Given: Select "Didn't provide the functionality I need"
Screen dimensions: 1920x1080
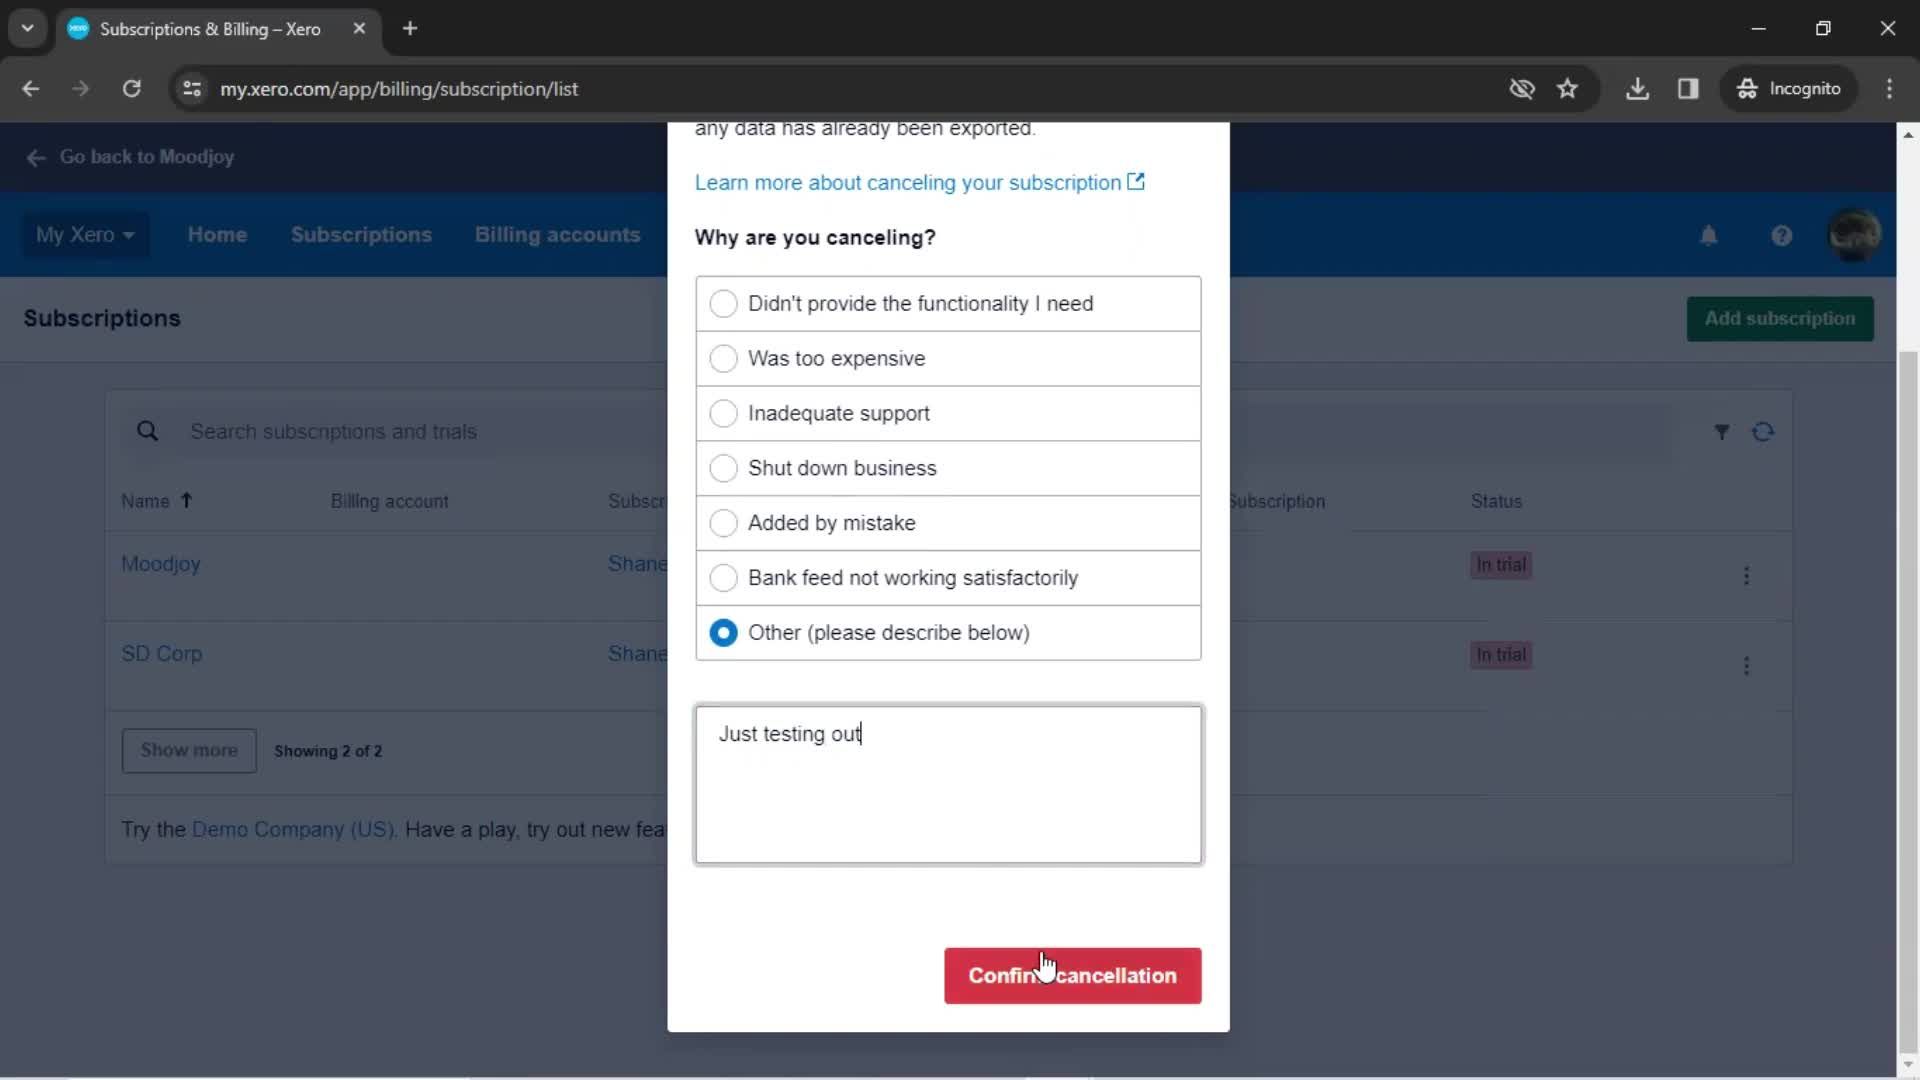Looking at the screenshot, I should click(x=948, y=303).
